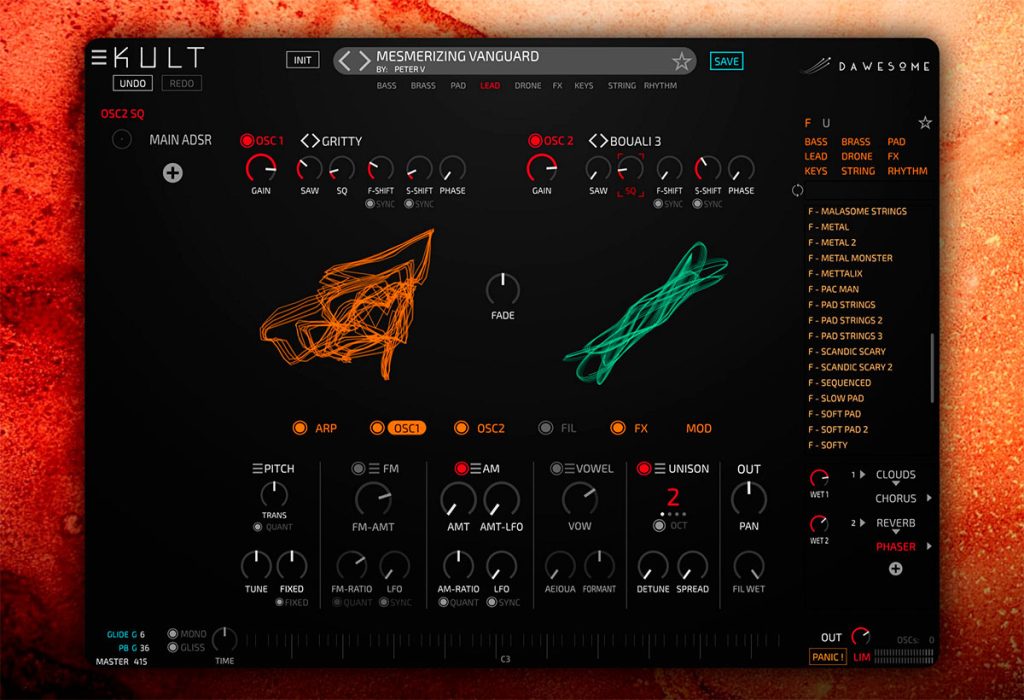
Task: Click the OUT PAN knob
Action: [x=748, y=498]
